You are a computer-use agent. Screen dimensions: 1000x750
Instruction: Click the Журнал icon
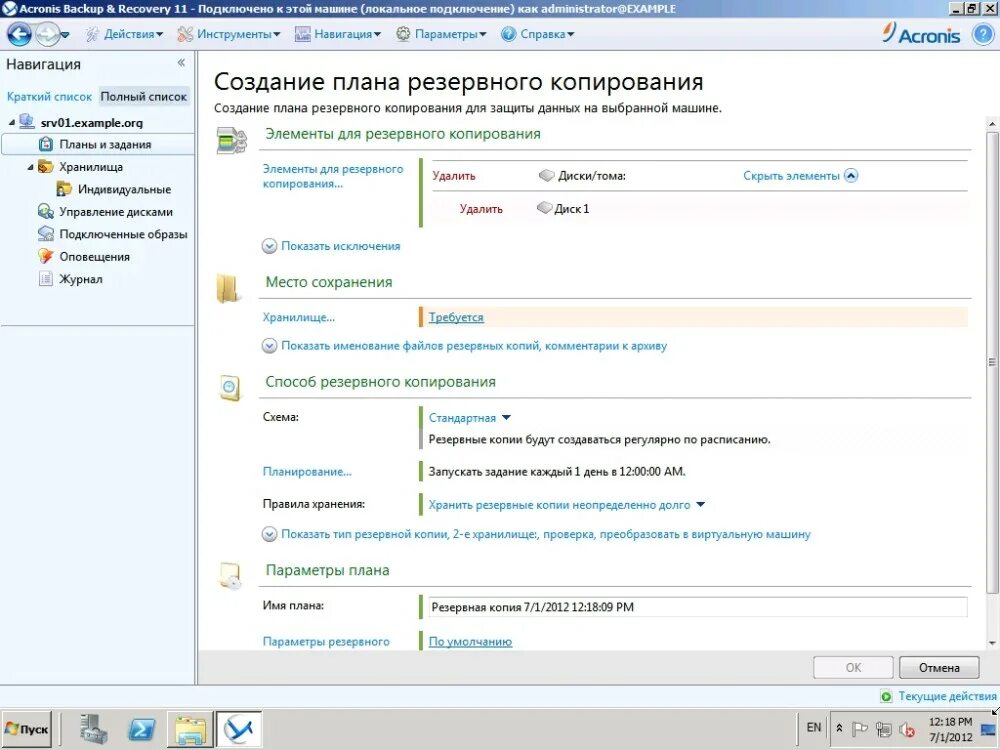click(45, 279)
